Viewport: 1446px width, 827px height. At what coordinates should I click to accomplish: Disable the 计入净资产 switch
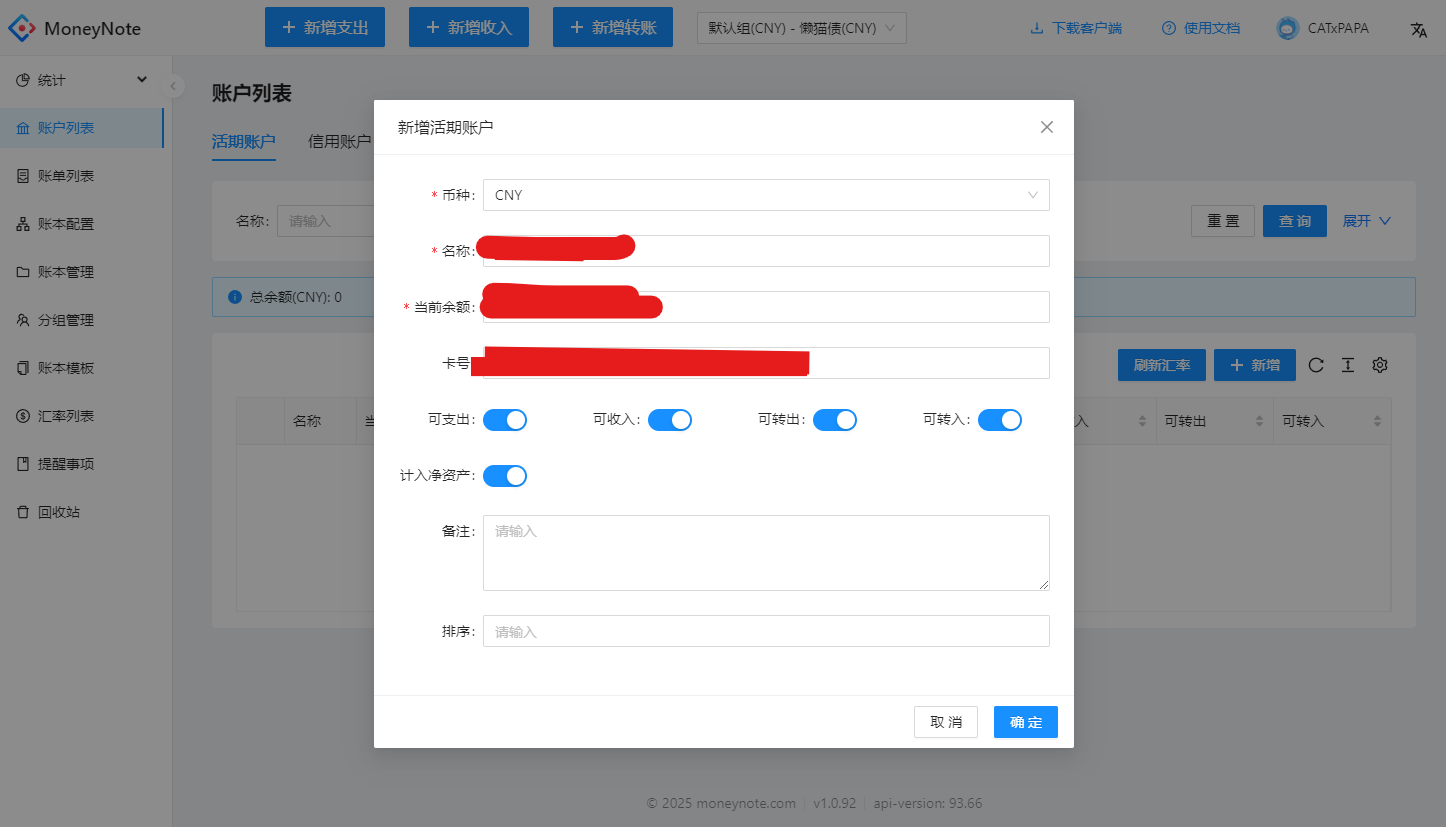point(505,476)
